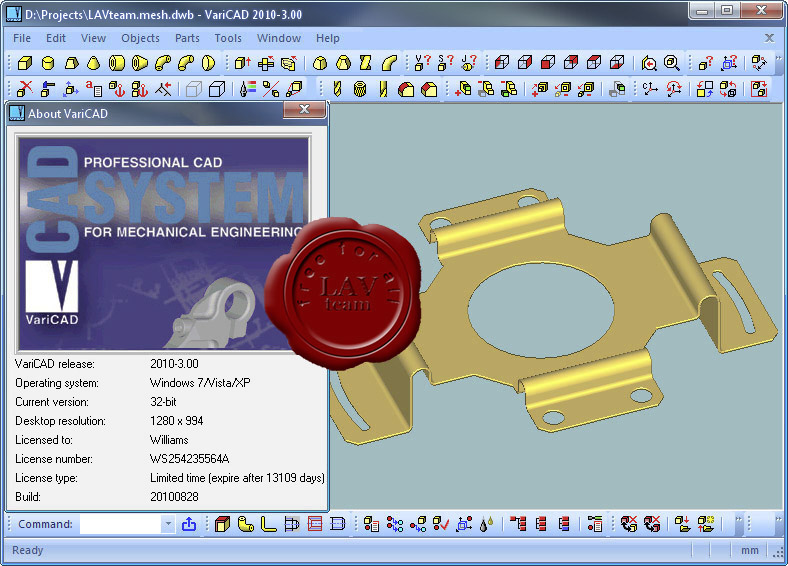Click the anchor insertion point icon
Screen dimensions: 788x566
tap(117, 89)
